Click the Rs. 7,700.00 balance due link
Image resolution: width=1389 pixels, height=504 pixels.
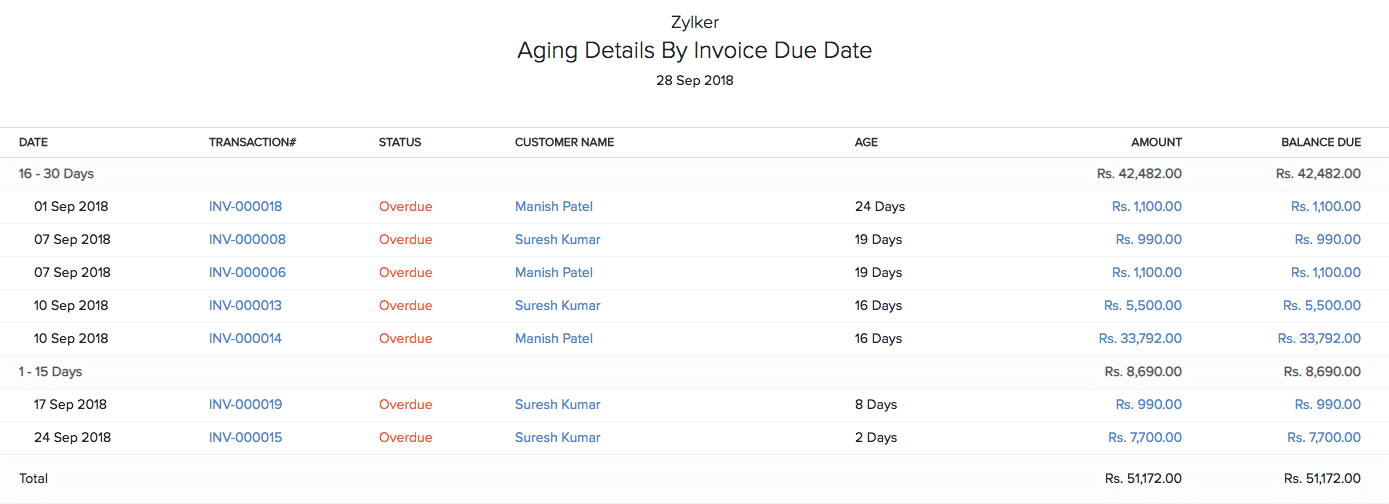1324,438
